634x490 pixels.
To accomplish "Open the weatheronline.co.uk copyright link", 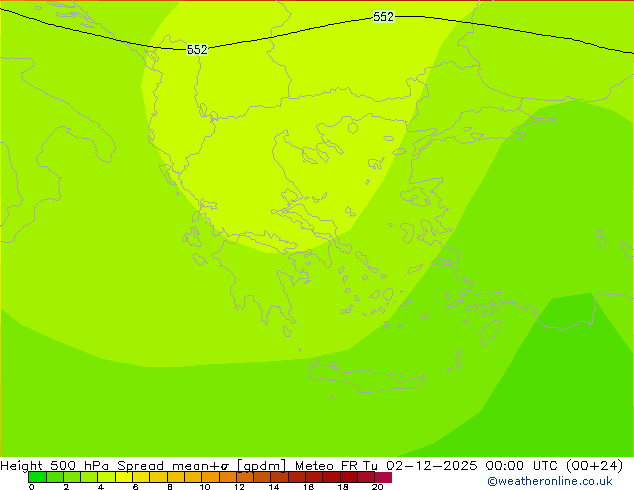I will 550,481.
